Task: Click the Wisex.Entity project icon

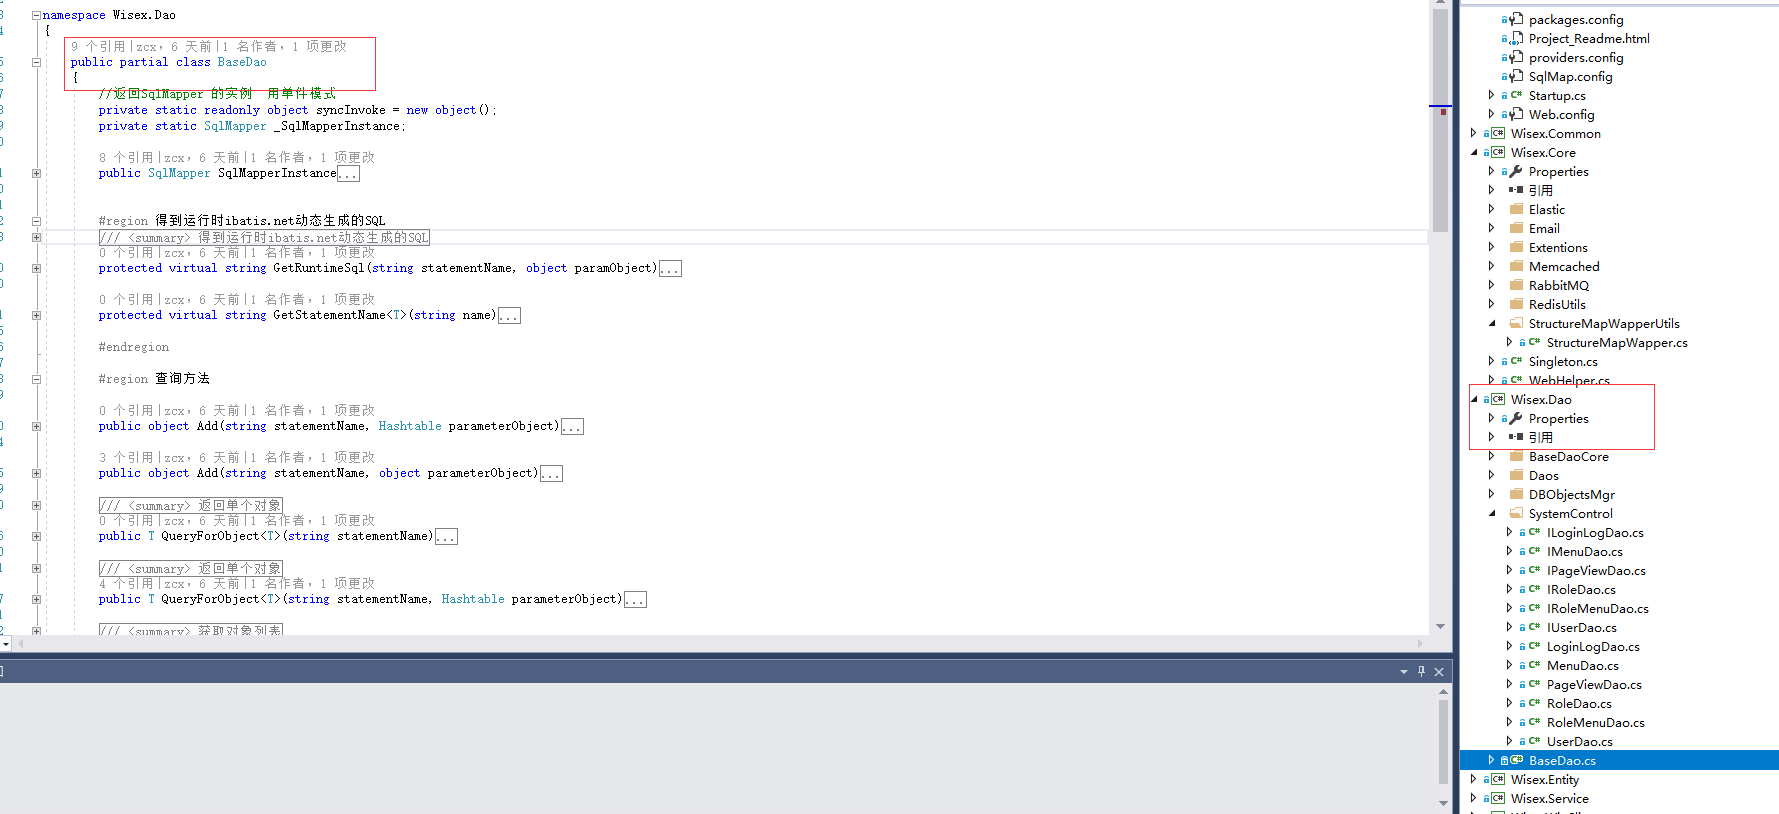Action: [x=1498, y=779]
